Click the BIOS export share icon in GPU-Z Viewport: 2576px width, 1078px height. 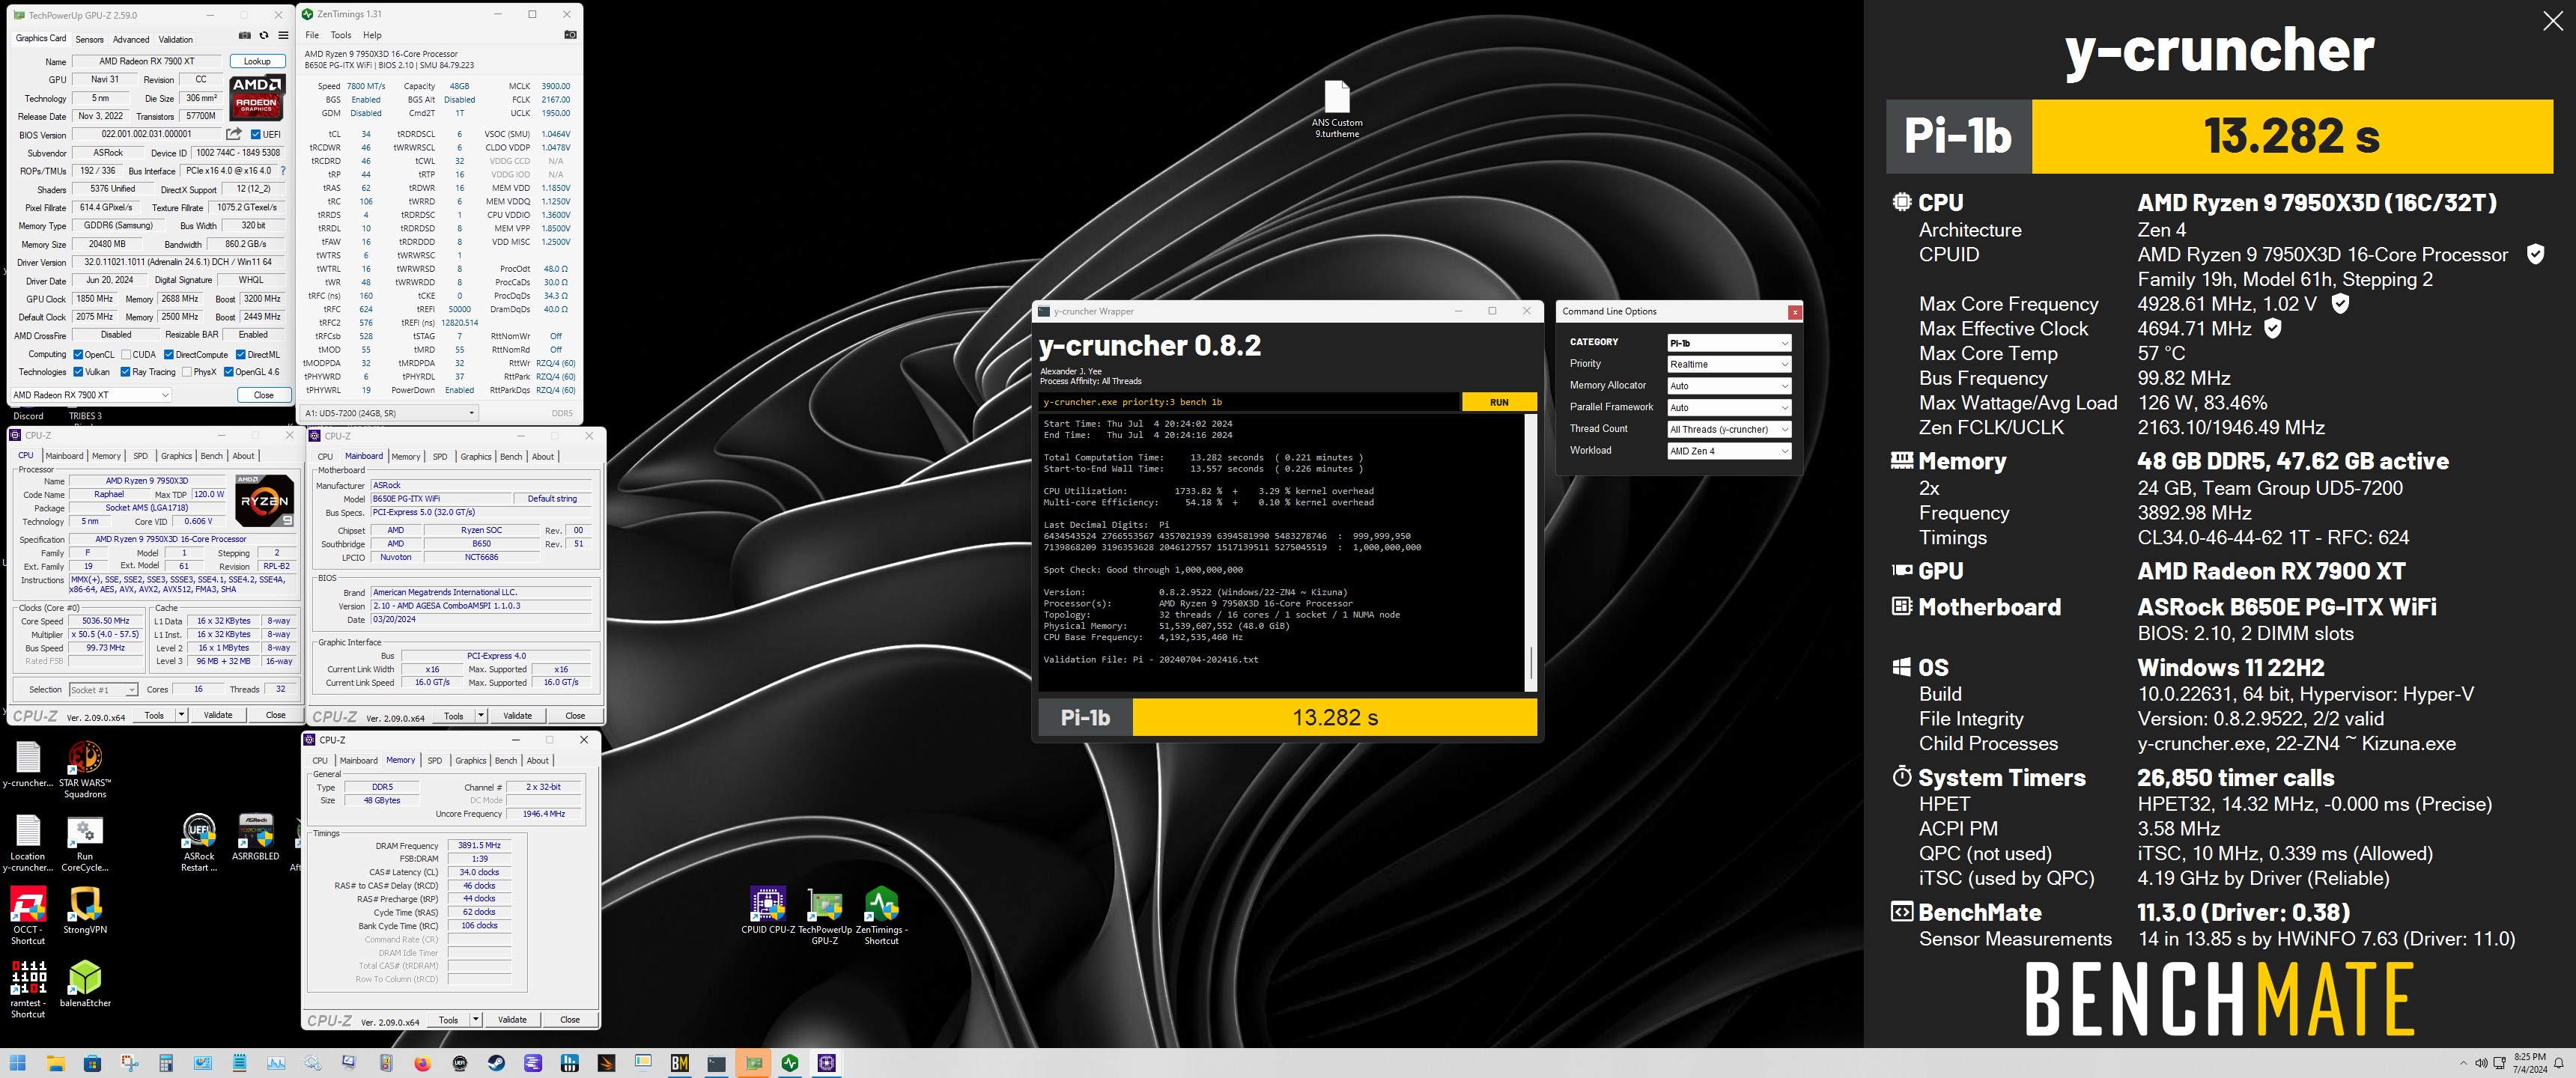coord(234,134)
